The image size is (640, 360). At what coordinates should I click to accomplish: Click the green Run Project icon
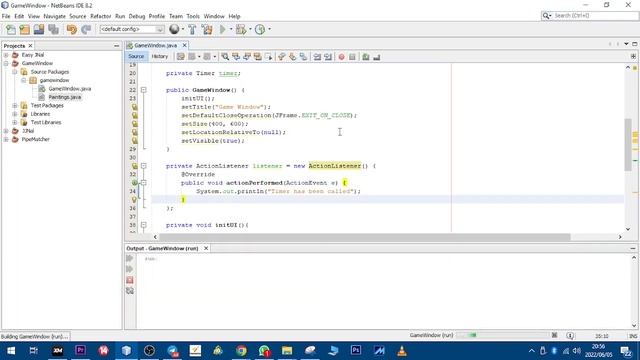coord(223,29)
